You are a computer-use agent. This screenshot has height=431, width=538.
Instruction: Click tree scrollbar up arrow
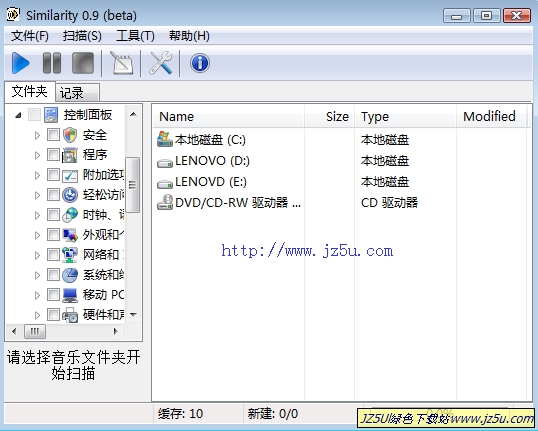tap(133, 114)
